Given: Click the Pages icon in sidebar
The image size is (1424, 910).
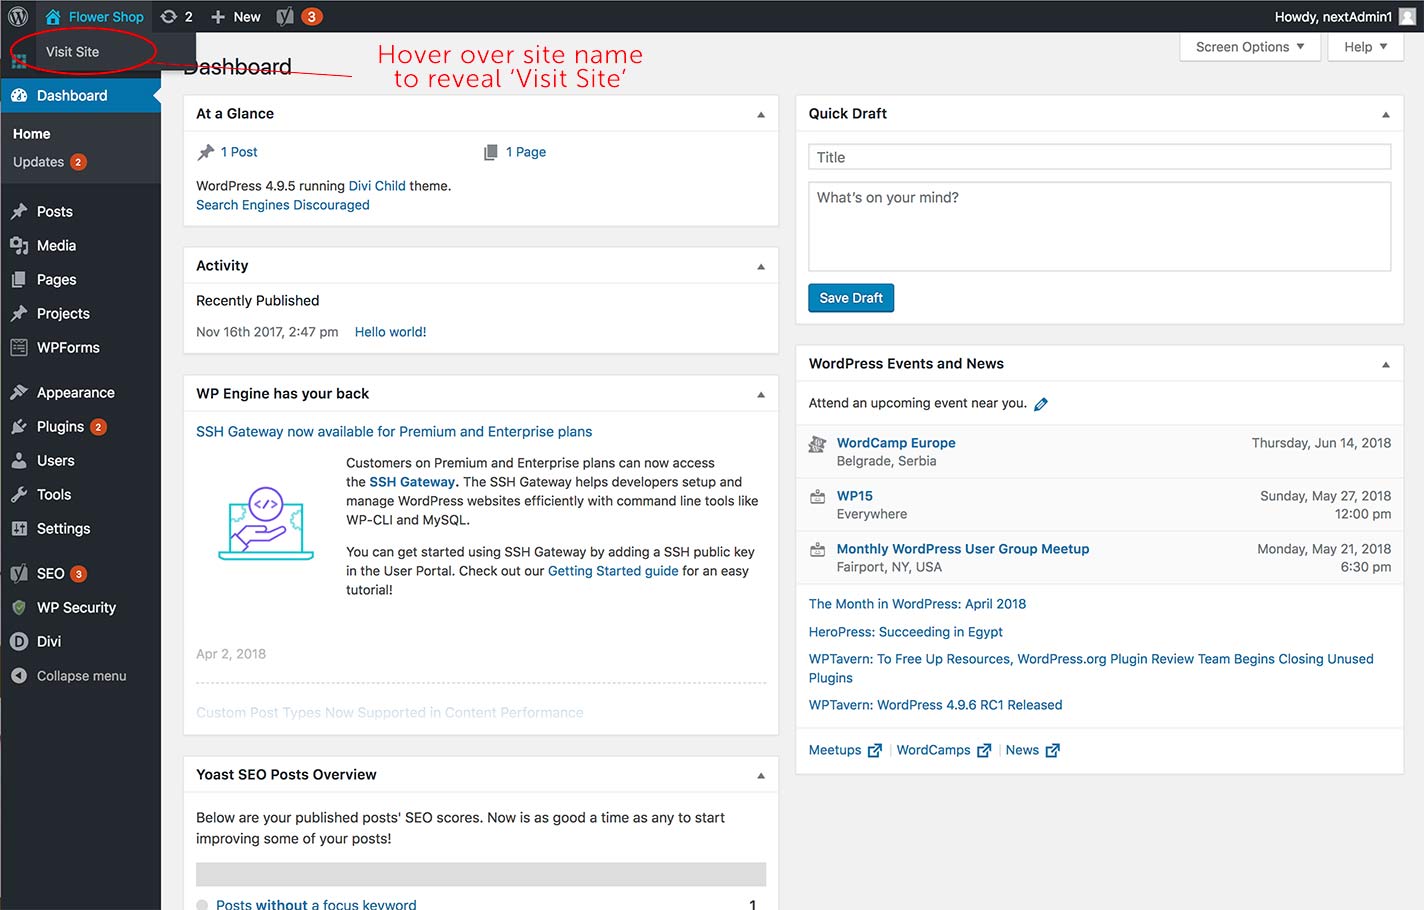Looking at the screenshot, I should [x=19, y=279].
